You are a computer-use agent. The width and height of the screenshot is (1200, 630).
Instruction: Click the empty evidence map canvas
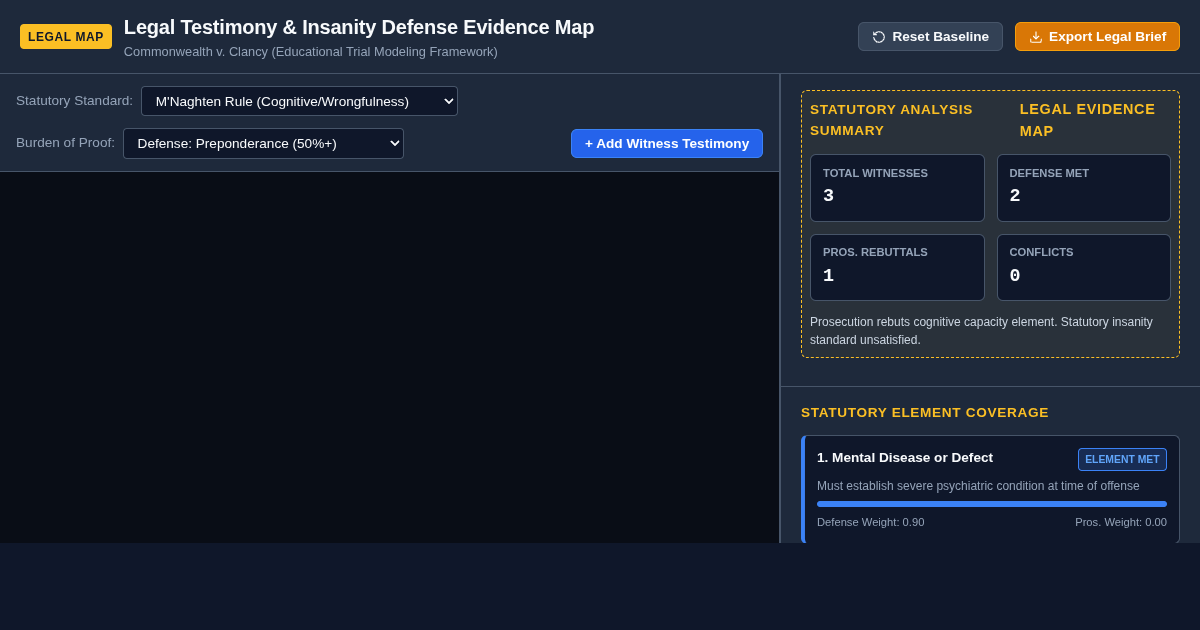389,357
